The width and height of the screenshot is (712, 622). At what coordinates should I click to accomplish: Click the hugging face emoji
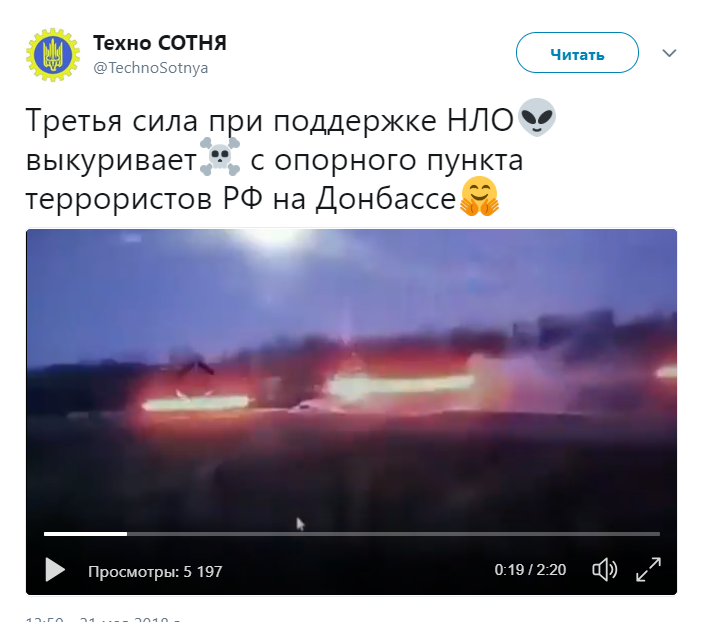tap(480, 196)
